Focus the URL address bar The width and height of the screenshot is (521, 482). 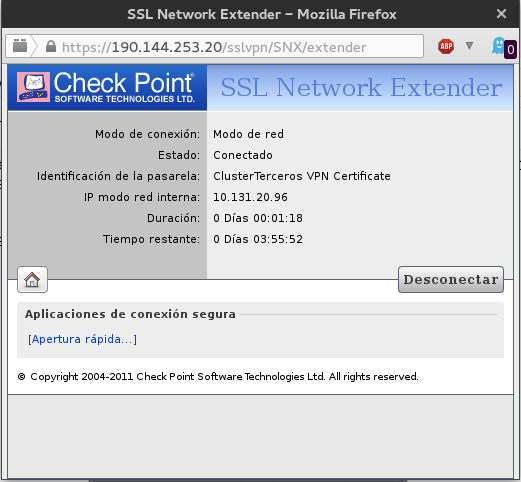coord(214,47)
